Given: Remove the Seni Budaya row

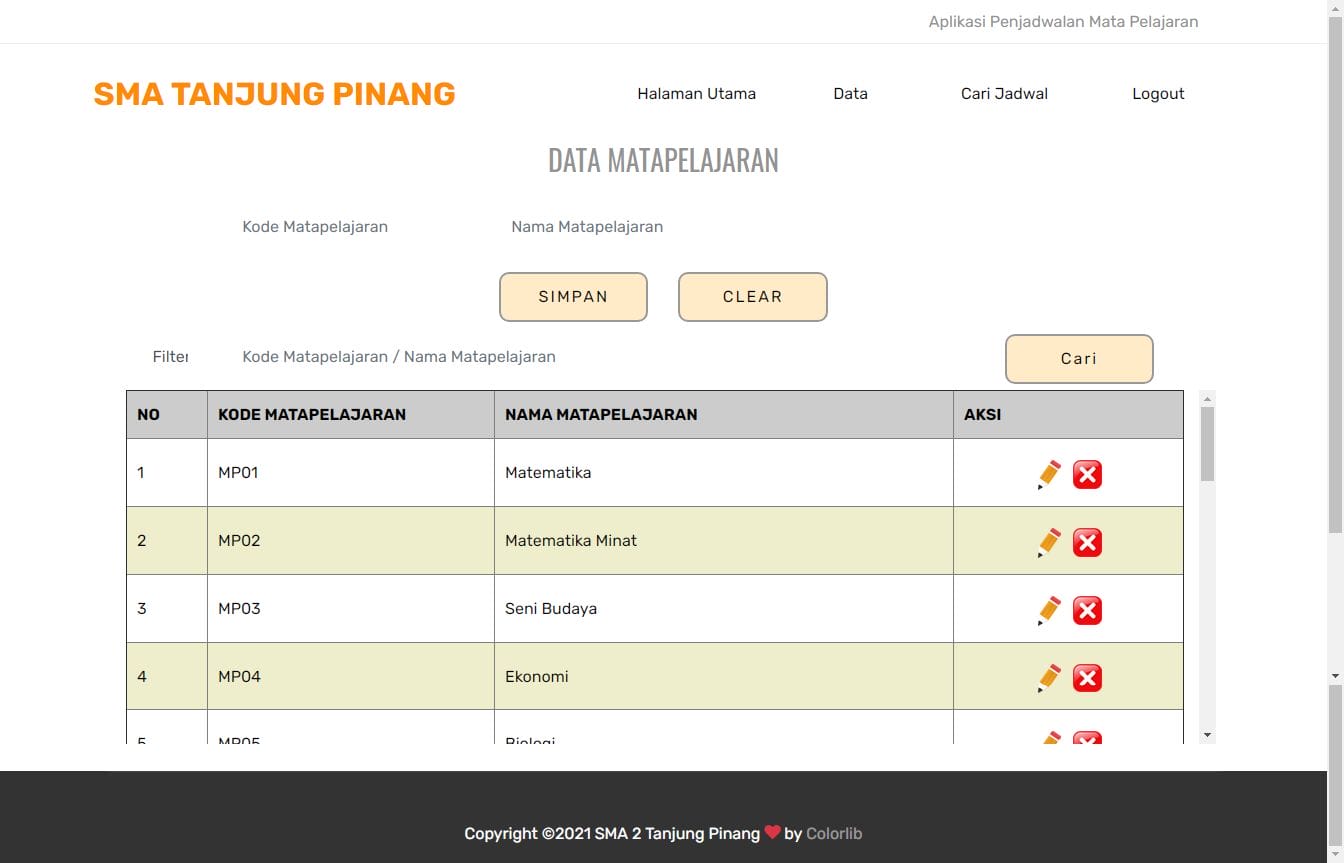Looking at the screenshot, I should [1087, 610].
